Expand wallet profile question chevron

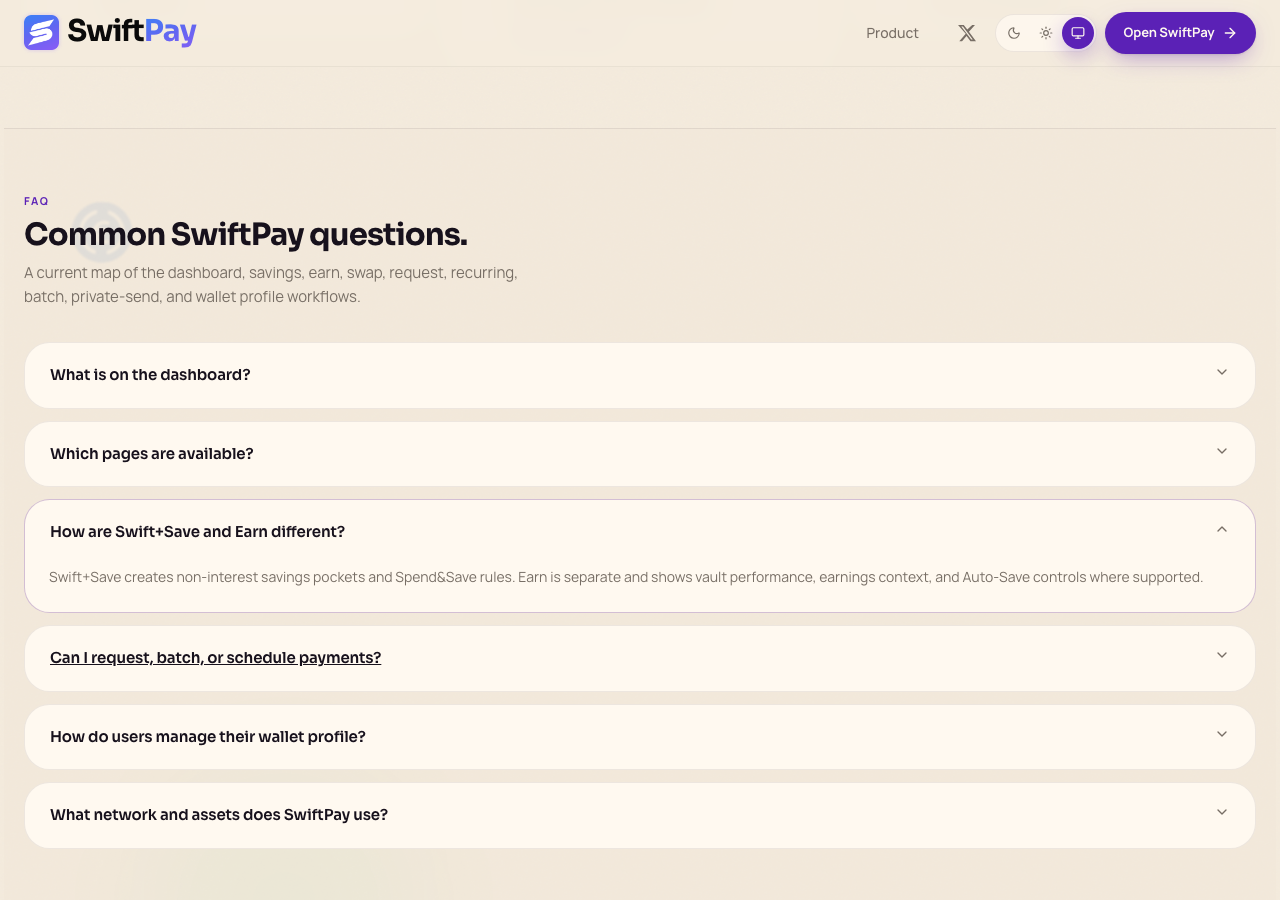click(x=1222, y=734)
